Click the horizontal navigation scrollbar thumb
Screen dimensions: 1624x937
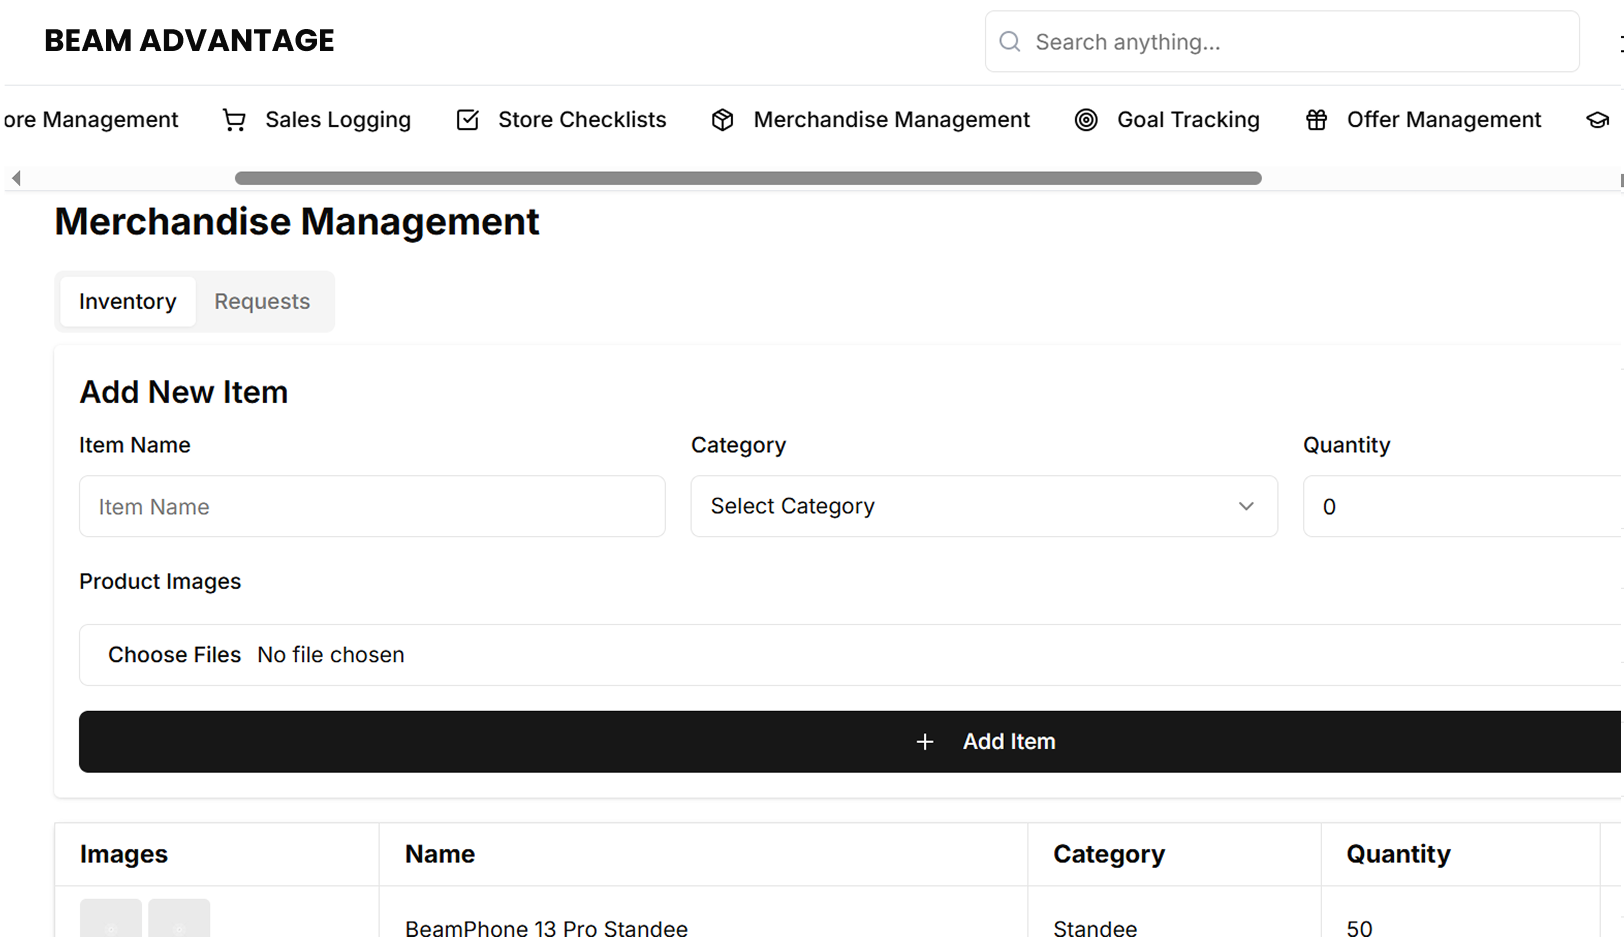click(x=747, y=178)
